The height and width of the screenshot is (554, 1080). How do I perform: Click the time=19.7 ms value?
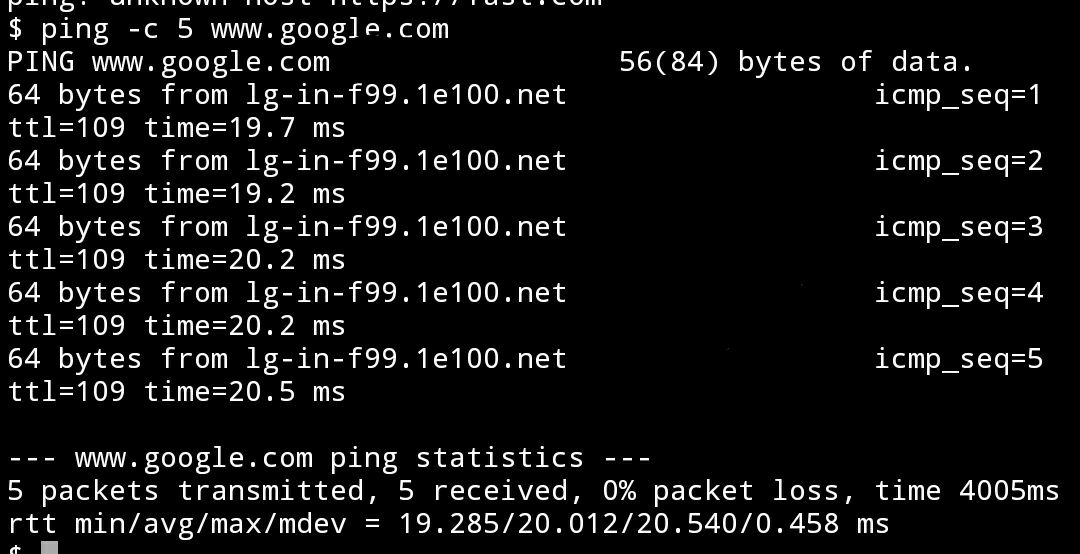(x=244, y=128)
